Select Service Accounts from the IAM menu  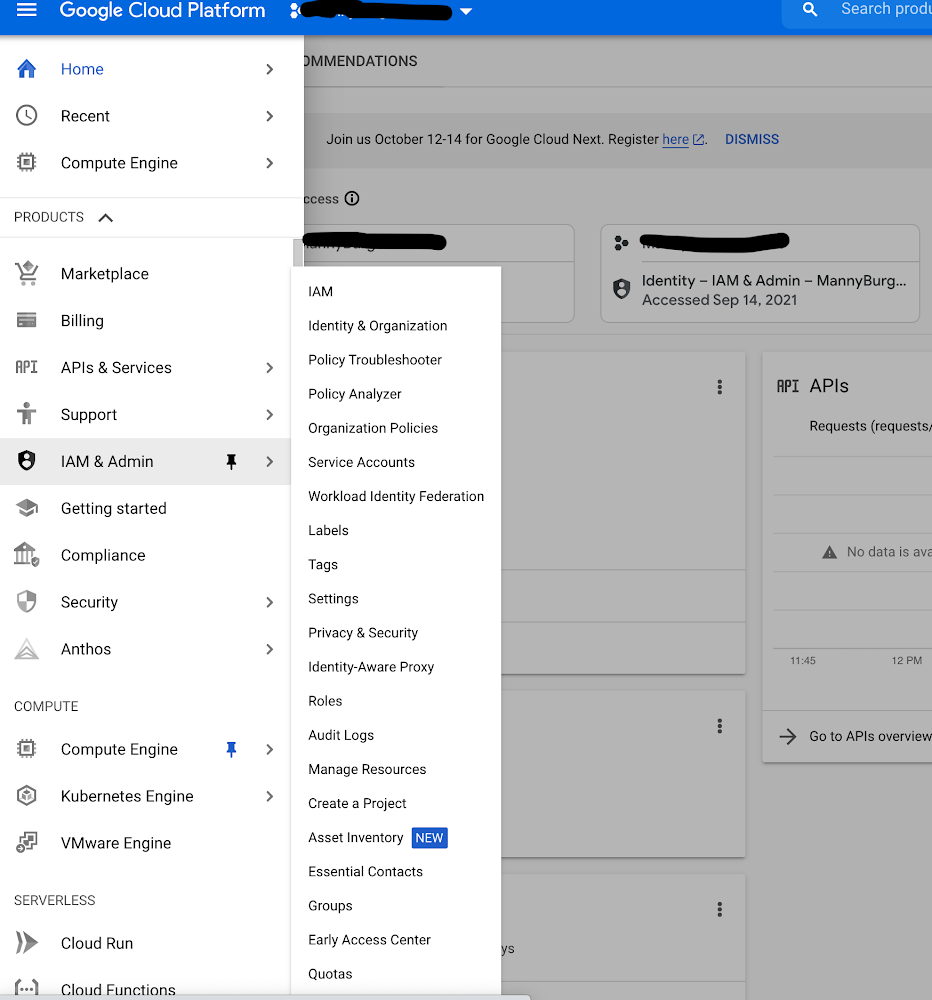361,461
